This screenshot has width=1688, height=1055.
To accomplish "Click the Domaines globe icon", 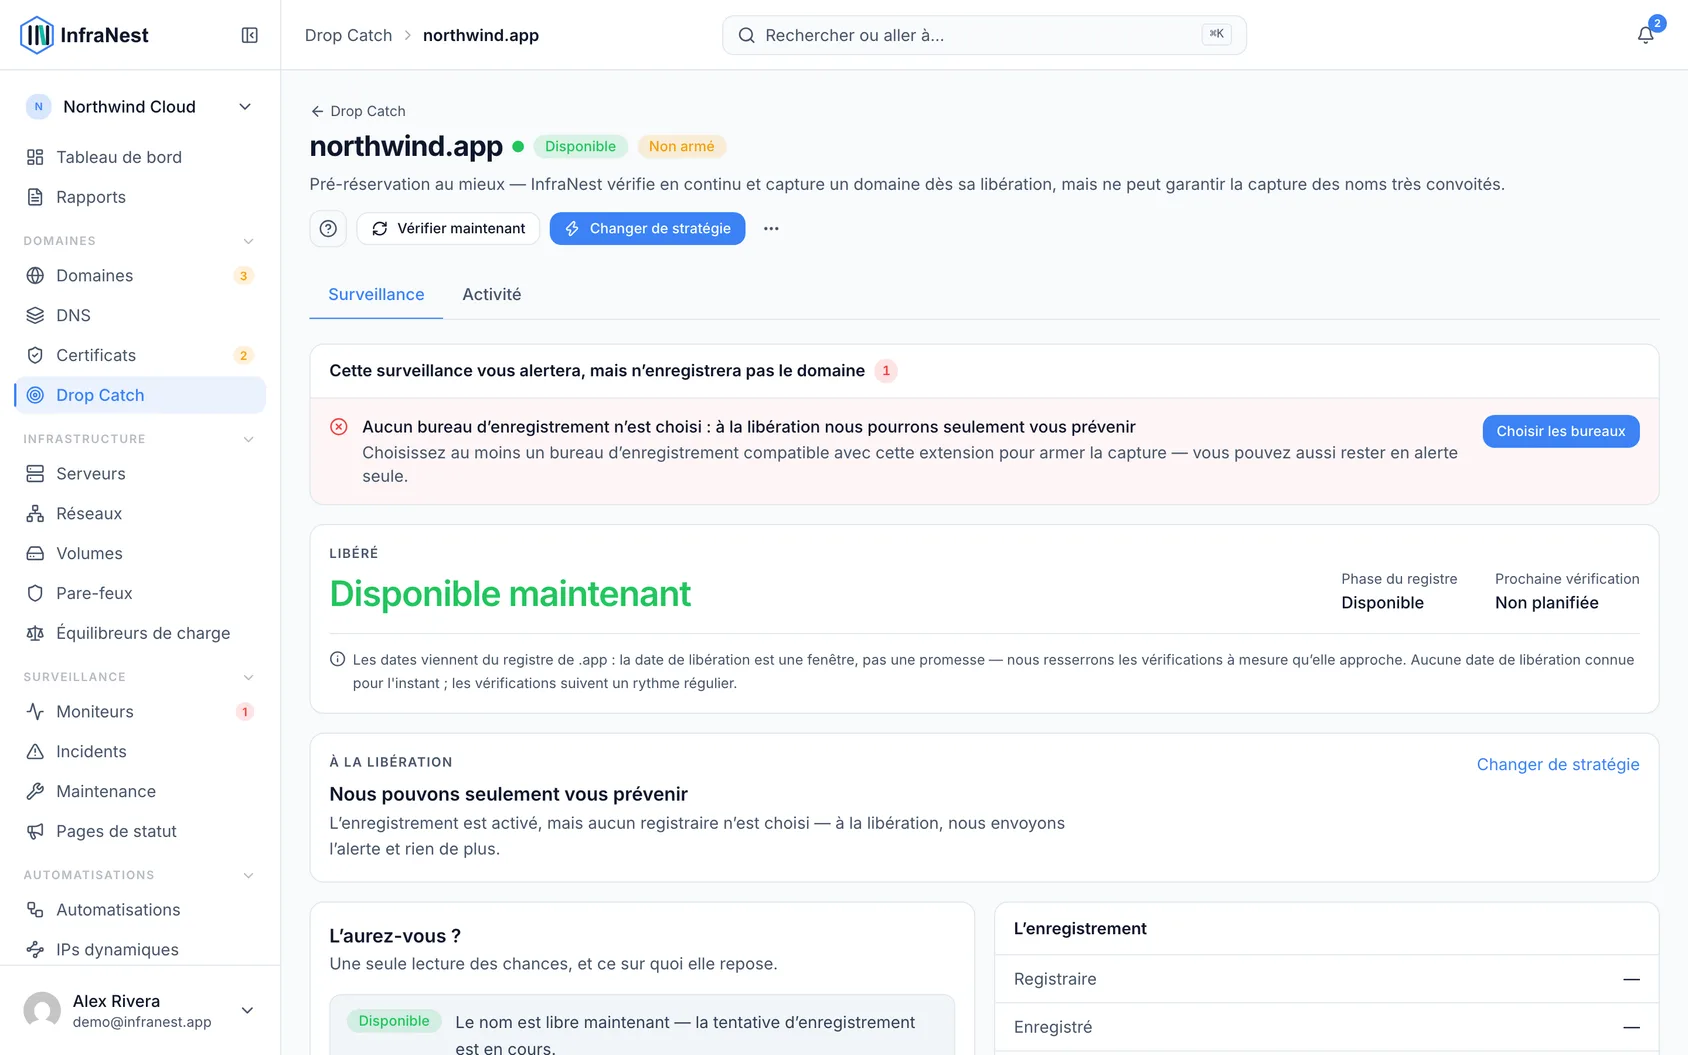I will [x=35, y=275].
